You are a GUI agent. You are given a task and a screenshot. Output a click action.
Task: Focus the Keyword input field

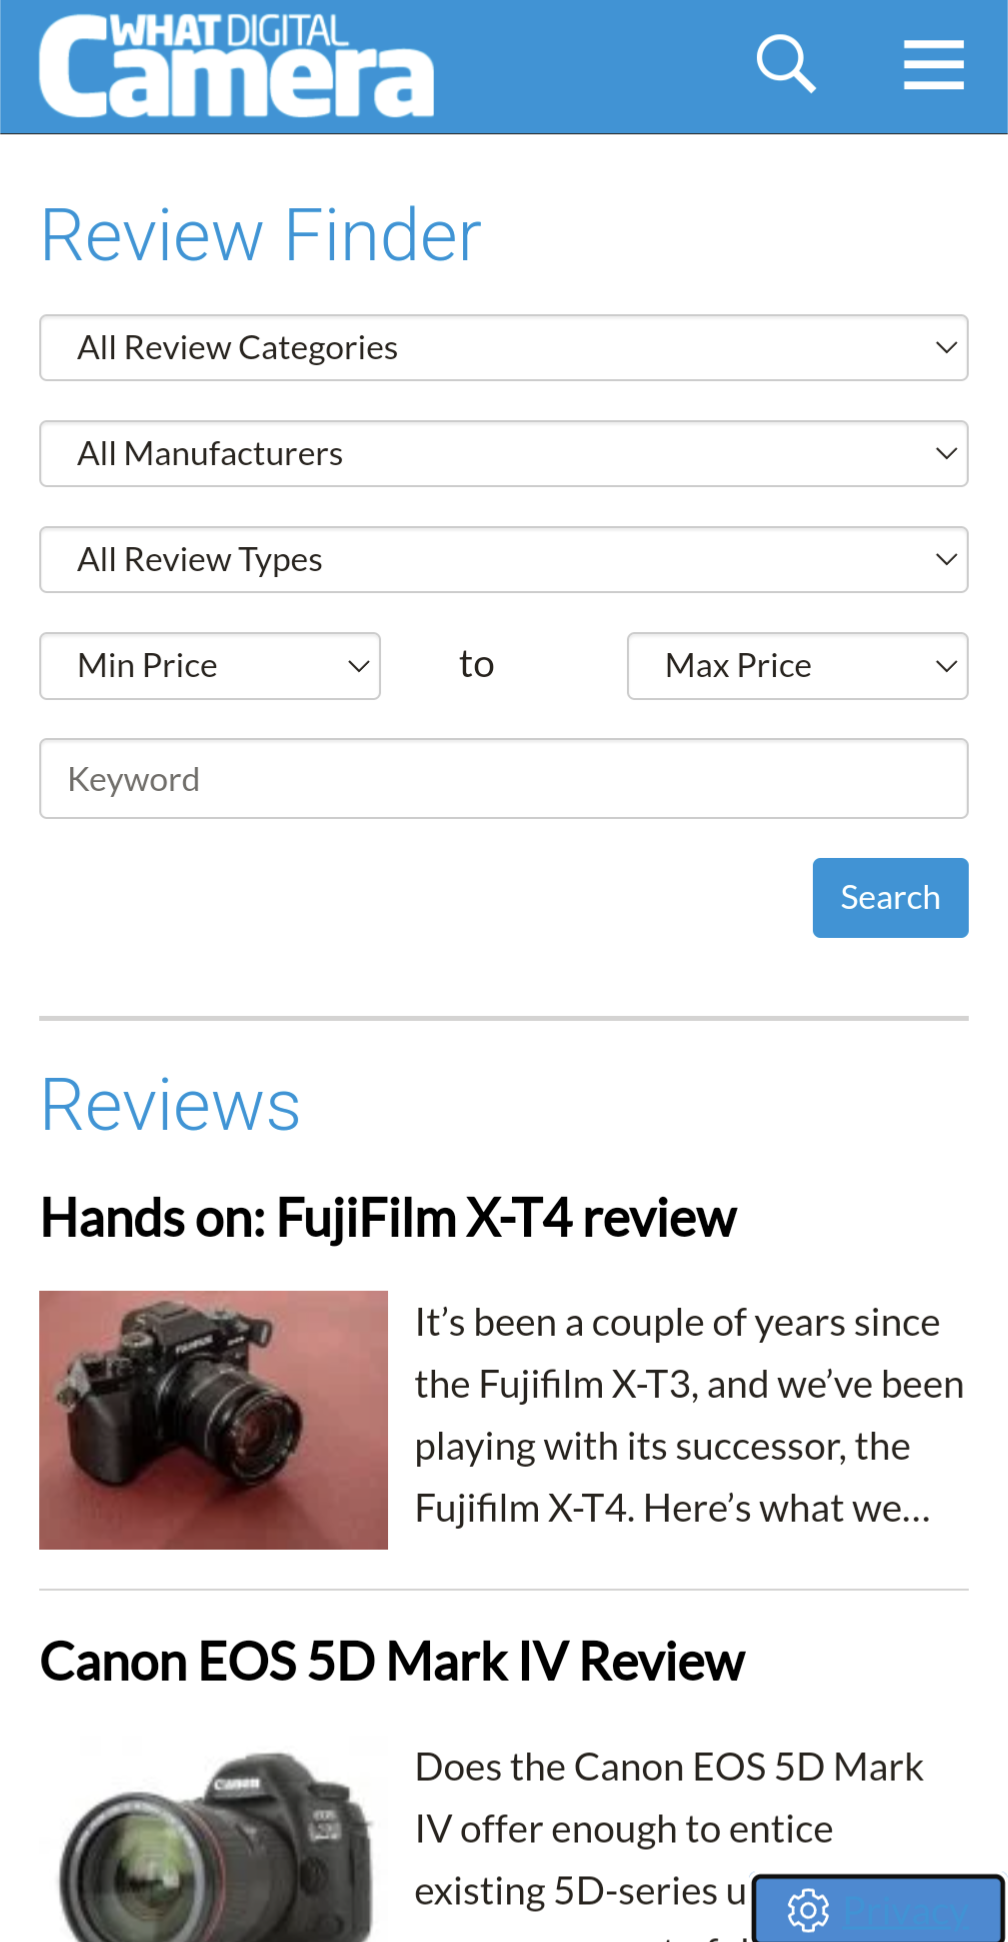(504, 779)
